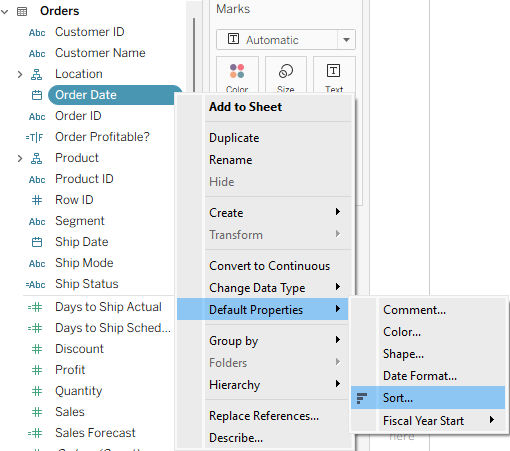510x451 pixels.
Task: Select the Quantity measure
Action: coord(79,391)
